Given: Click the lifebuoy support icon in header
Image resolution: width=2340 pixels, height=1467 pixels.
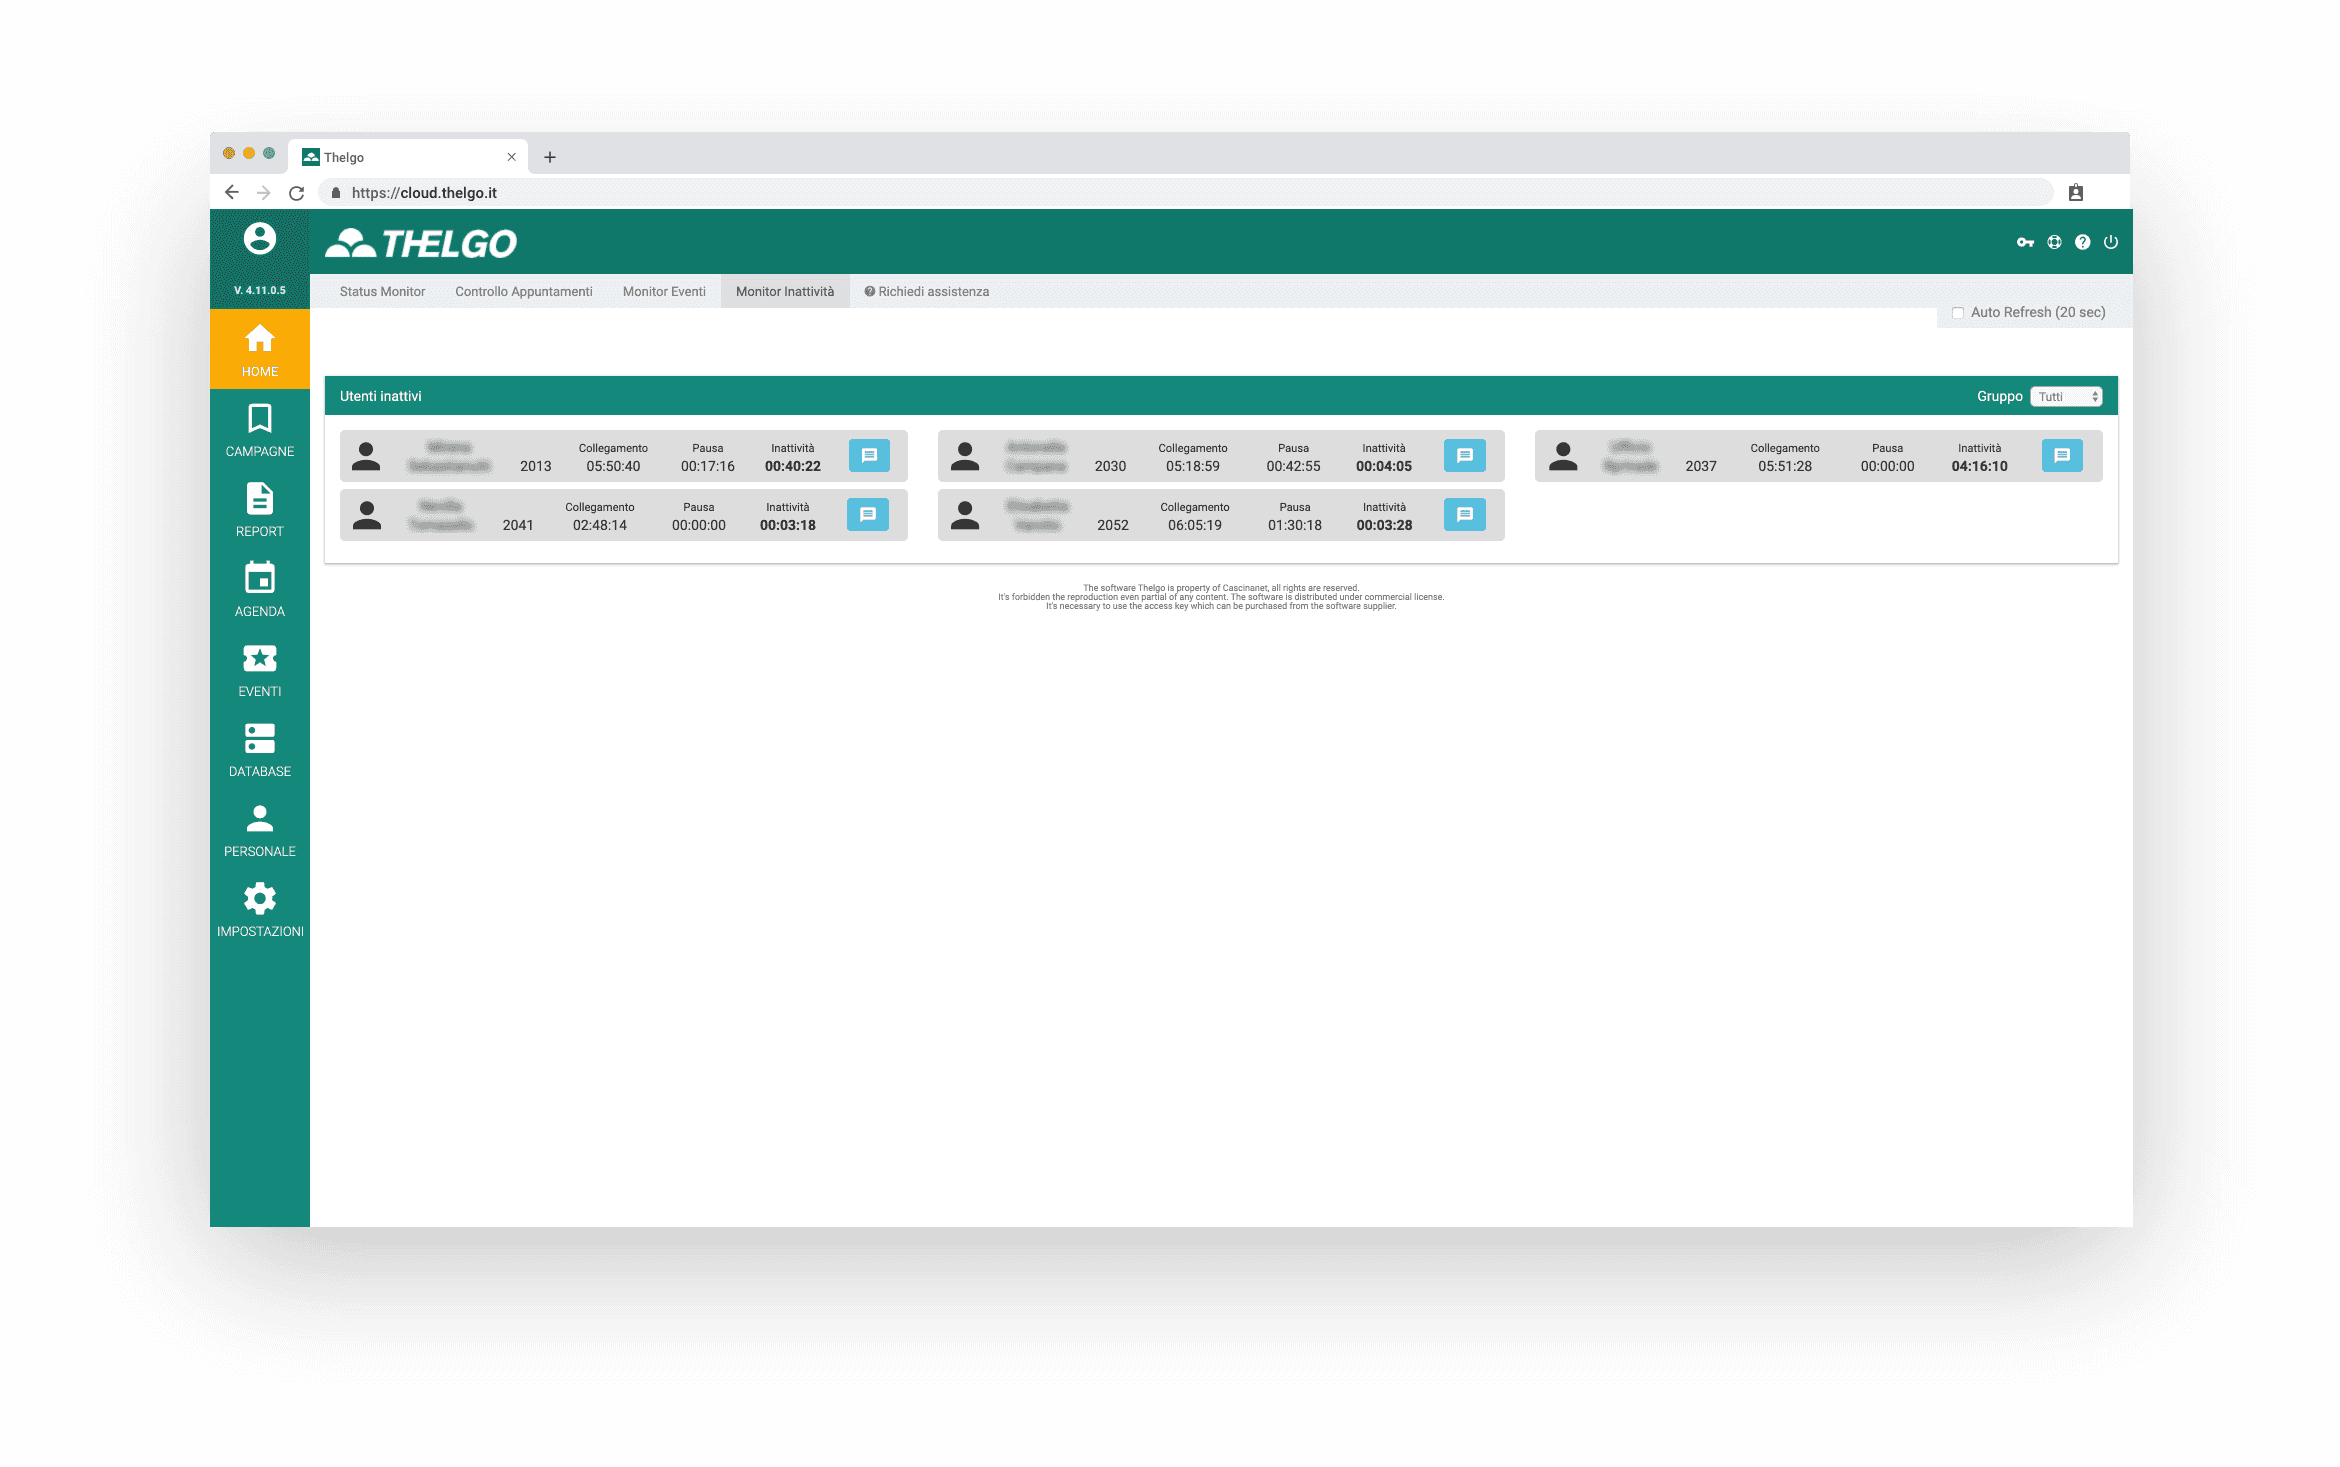Looking at the screenshot, I should [x=2054, y=242].
